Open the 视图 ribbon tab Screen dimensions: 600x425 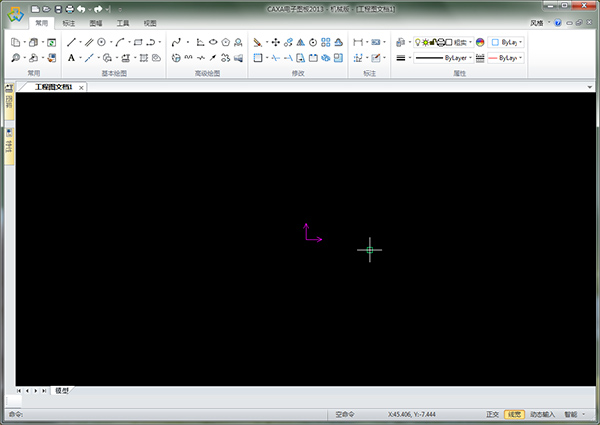tap(149, 21)
